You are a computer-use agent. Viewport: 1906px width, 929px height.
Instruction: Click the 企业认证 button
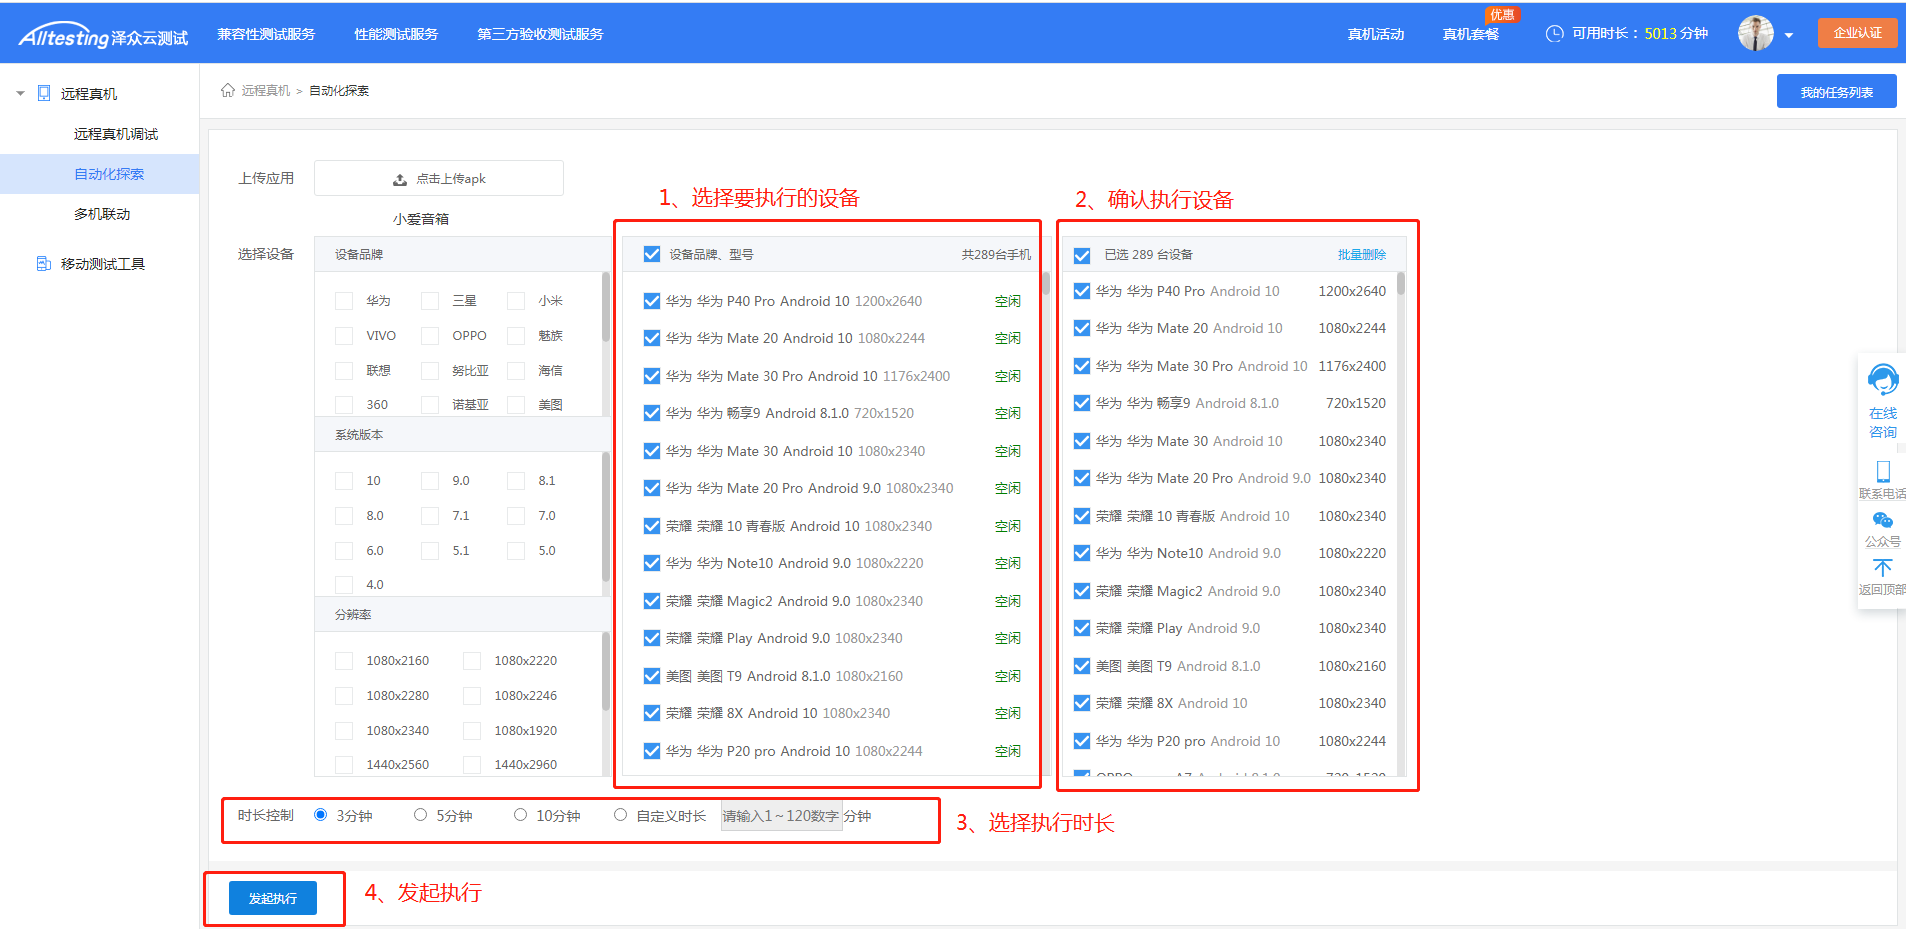pyautogui.click(x=1857, y=33)
